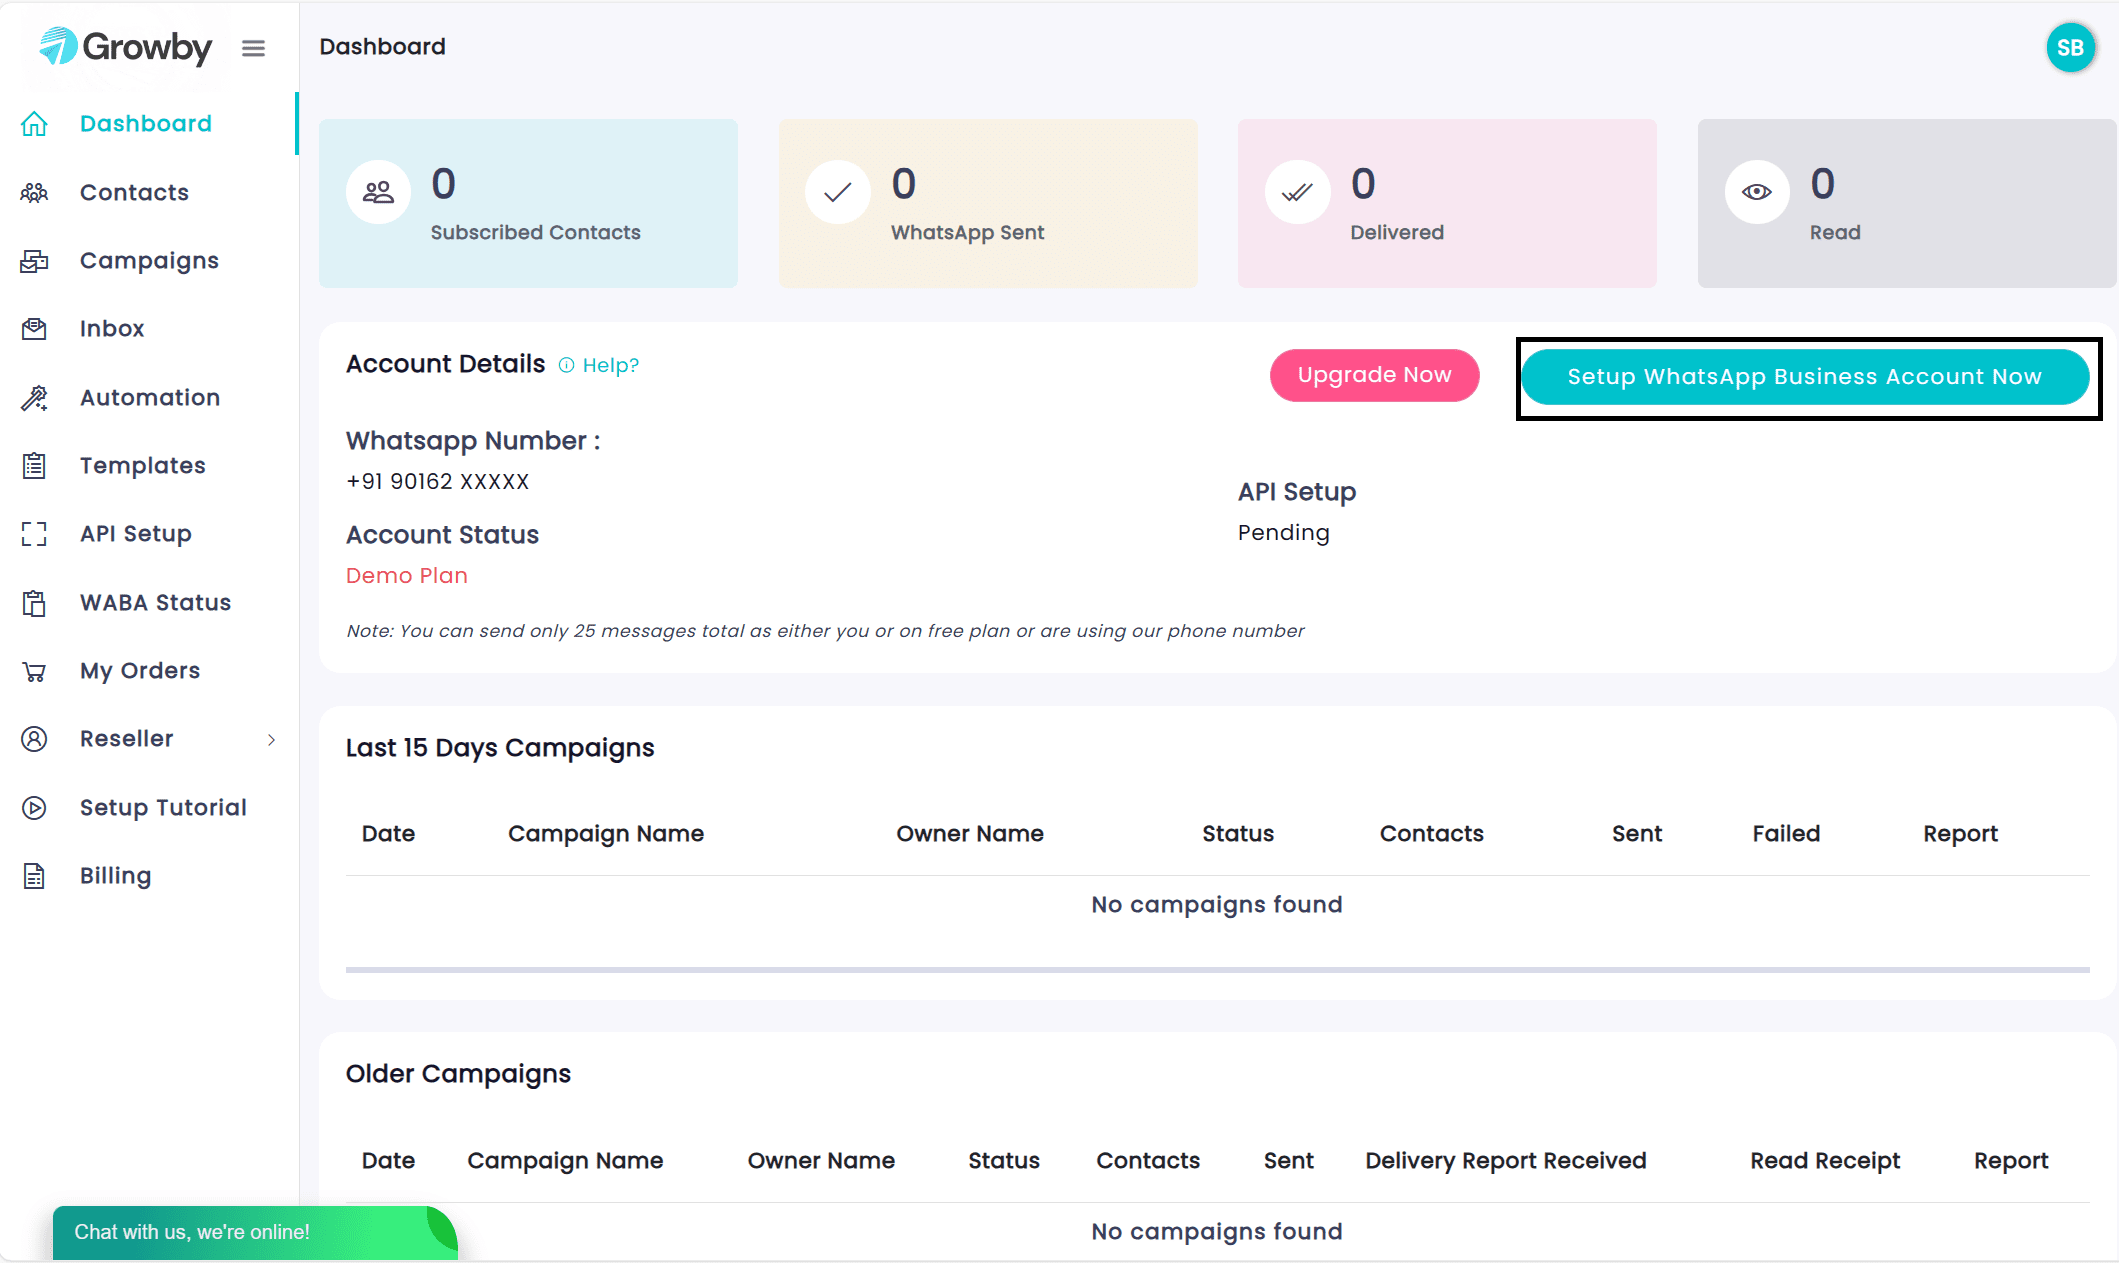Click the Older Campaigns heading
The height and width of the screenshot is (1263, 2119).
(458, 1074)
